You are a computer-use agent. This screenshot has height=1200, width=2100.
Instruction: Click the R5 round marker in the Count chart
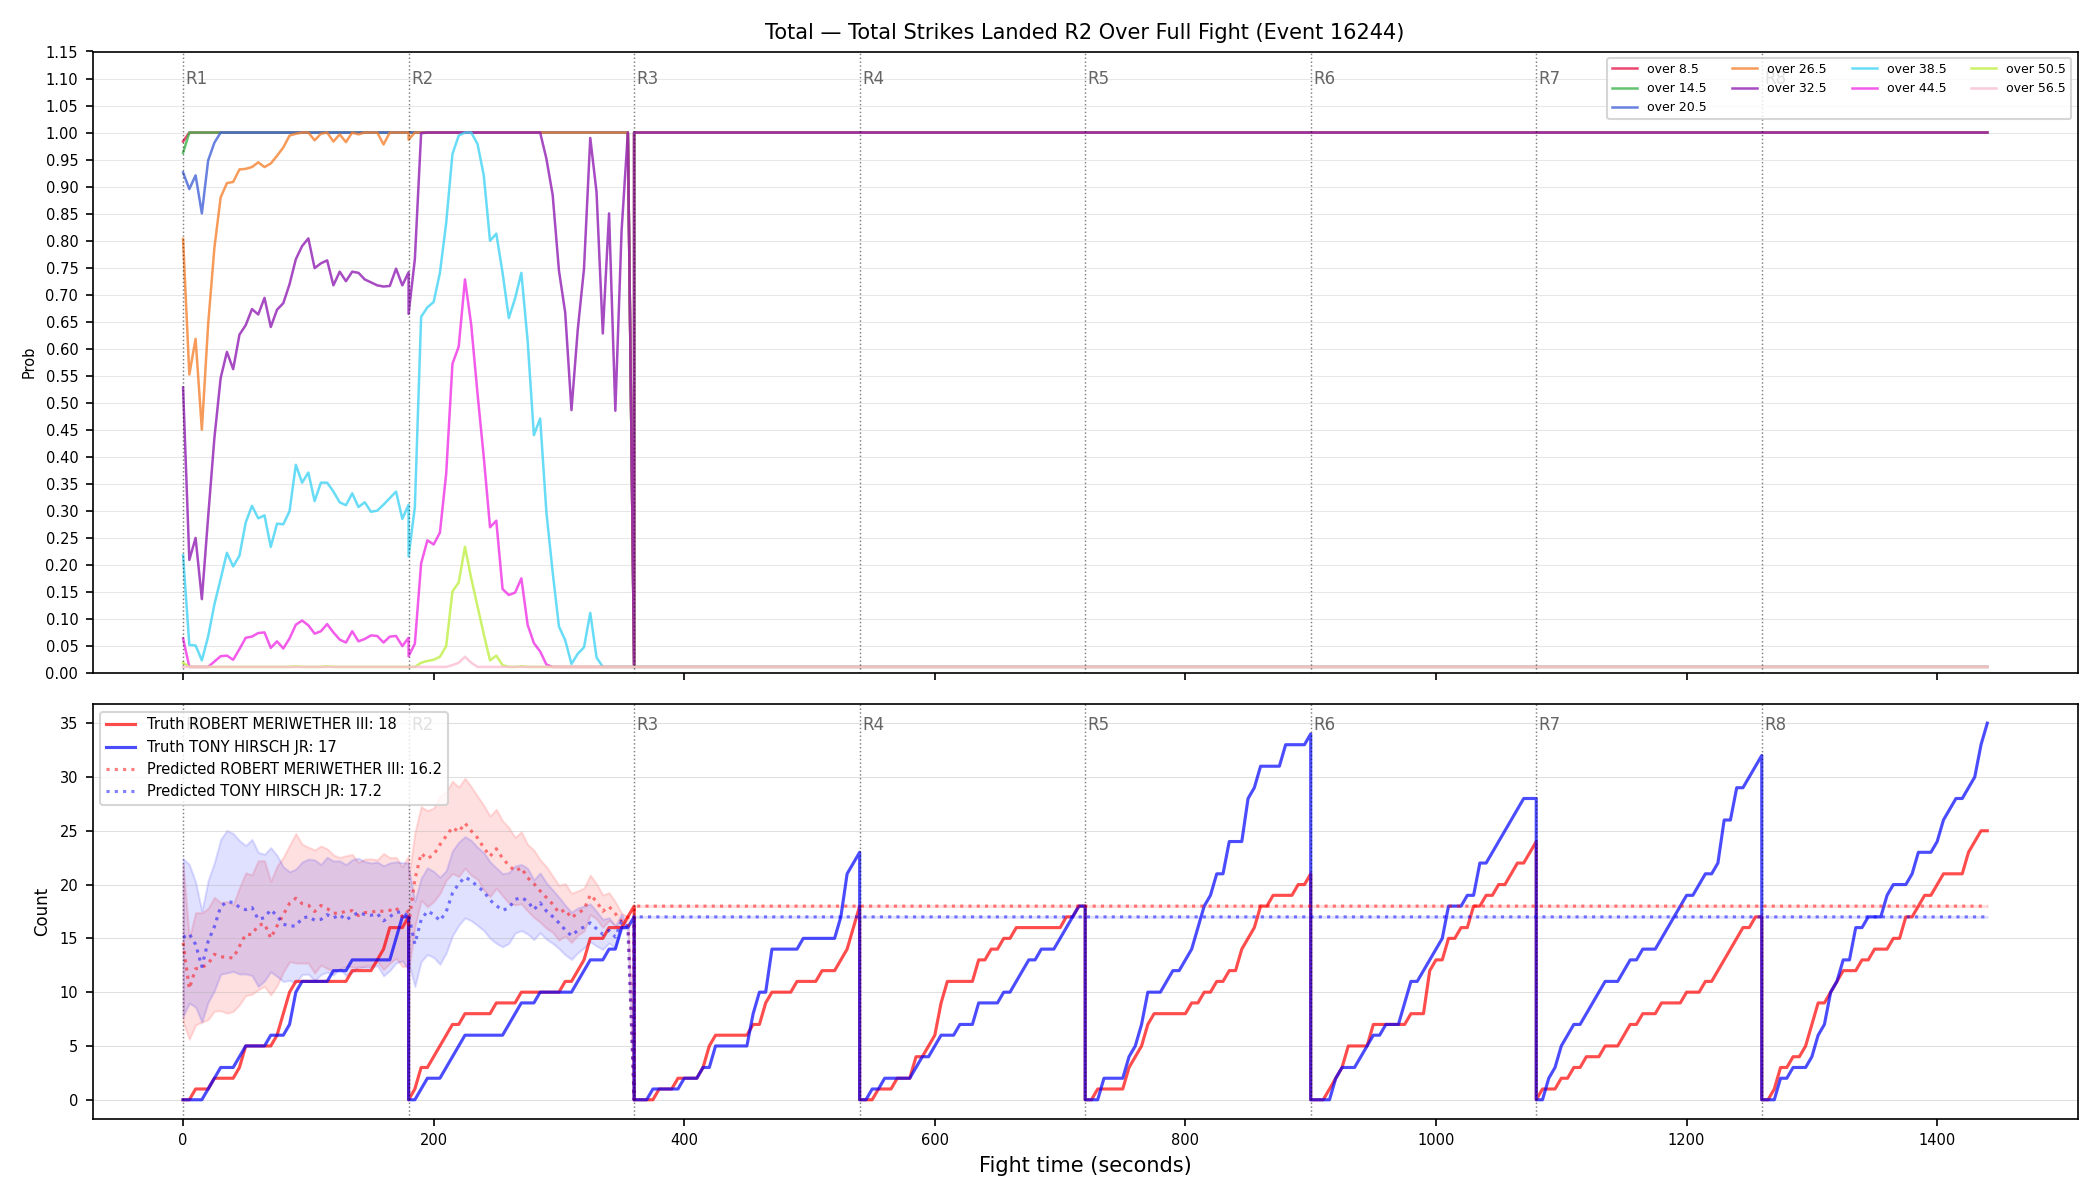click(x=1098, y=724)
